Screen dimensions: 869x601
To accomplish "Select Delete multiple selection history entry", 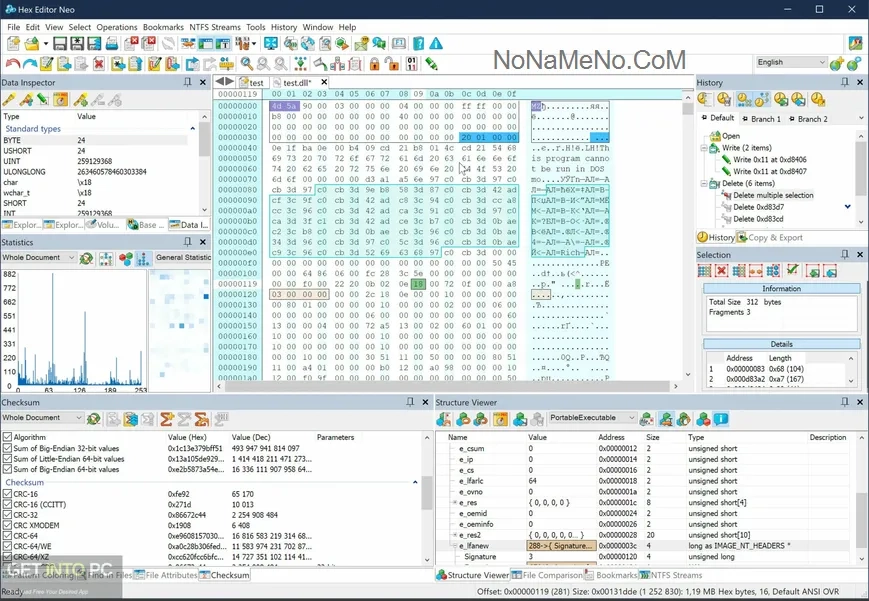I will pyautogui.click(x=773, y=195).
